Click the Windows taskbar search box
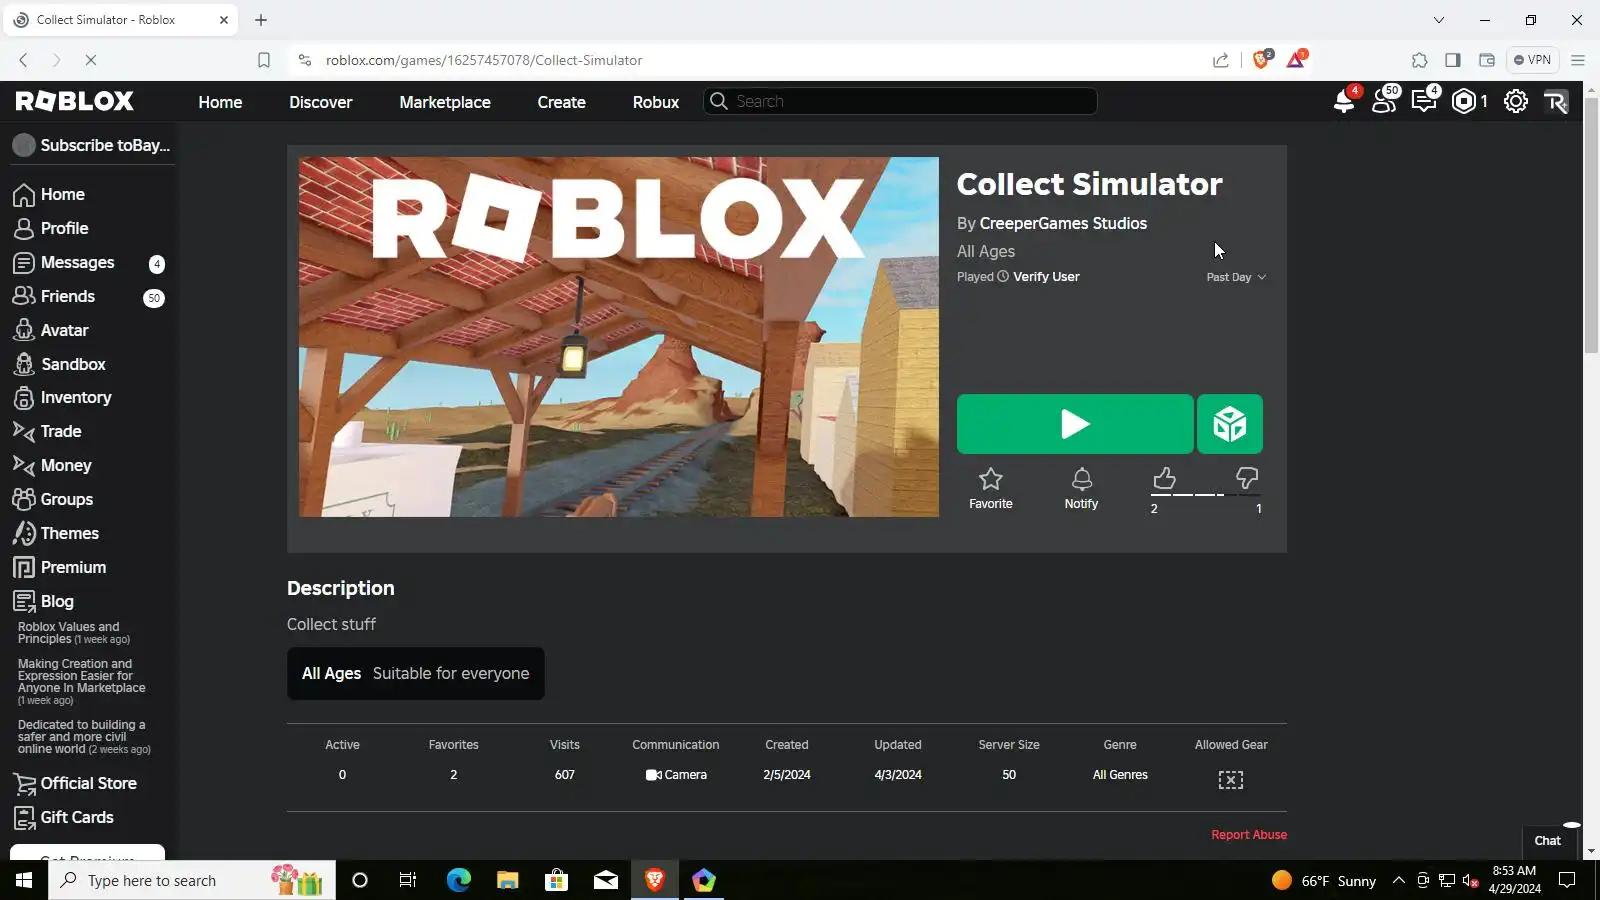The width and height of the screenshot is (1600, 900). pyautogui.click(x=192, y=880)
